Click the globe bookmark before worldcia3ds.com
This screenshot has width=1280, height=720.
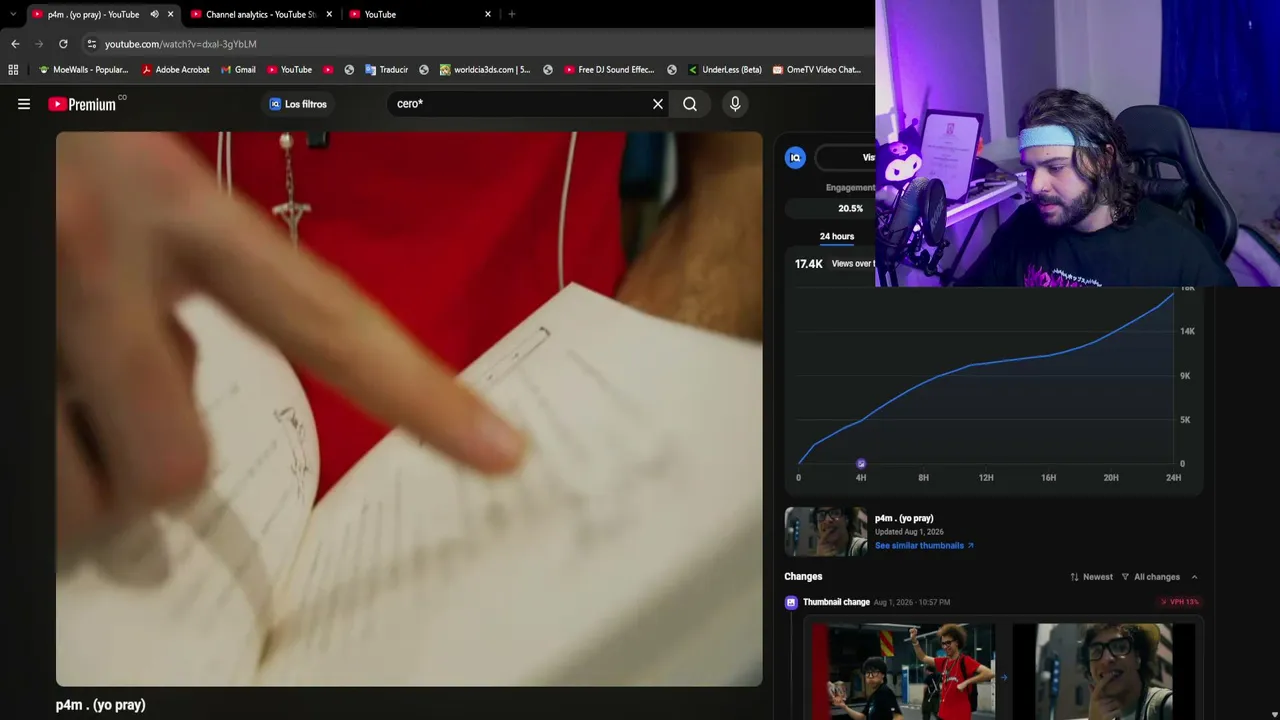tap(424, 70)
